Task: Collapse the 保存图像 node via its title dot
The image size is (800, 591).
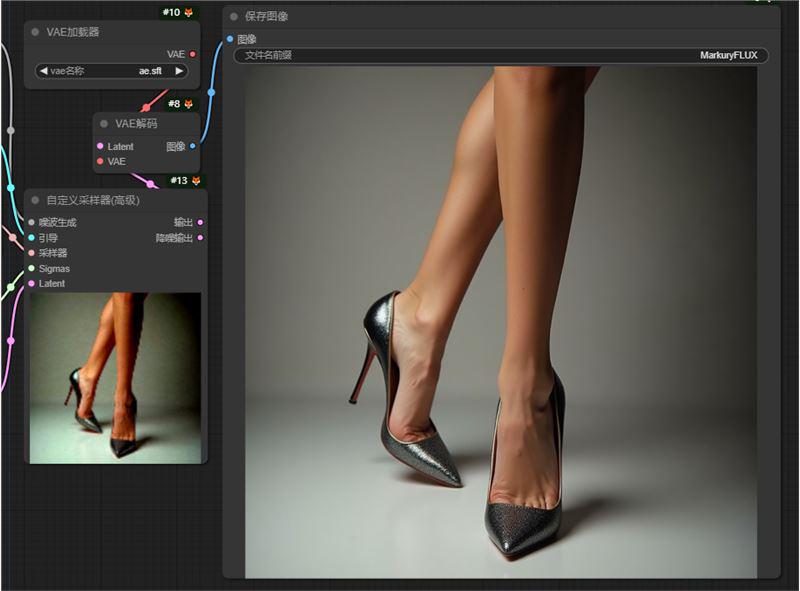Action: pos(234,16)
